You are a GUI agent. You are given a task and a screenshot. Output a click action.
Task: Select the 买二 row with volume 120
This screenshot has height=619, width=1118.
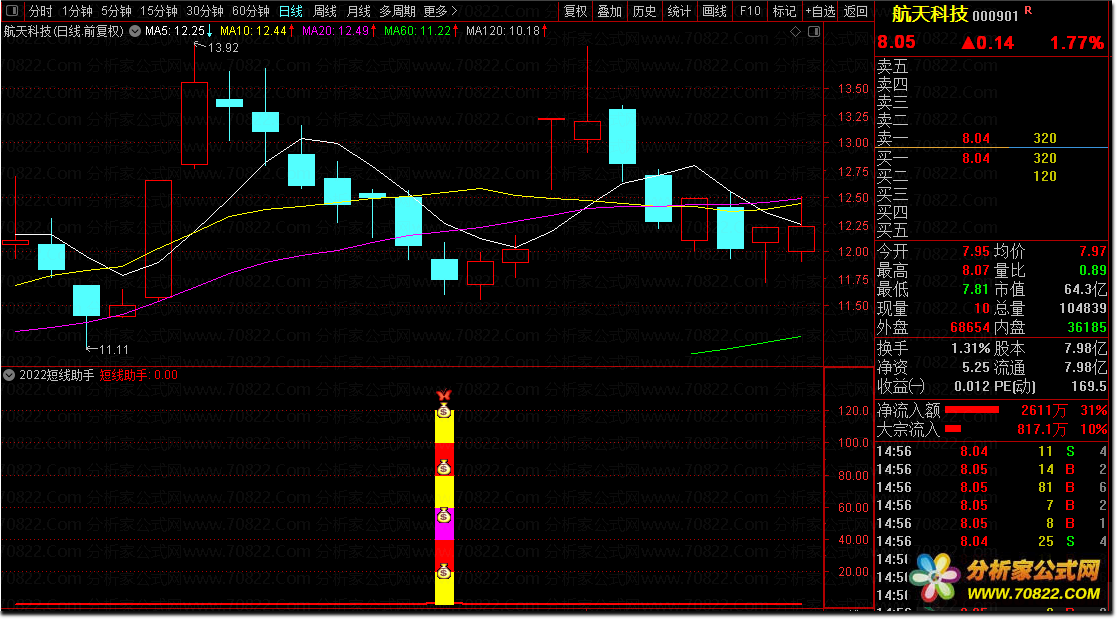click(x=992, y=176)
